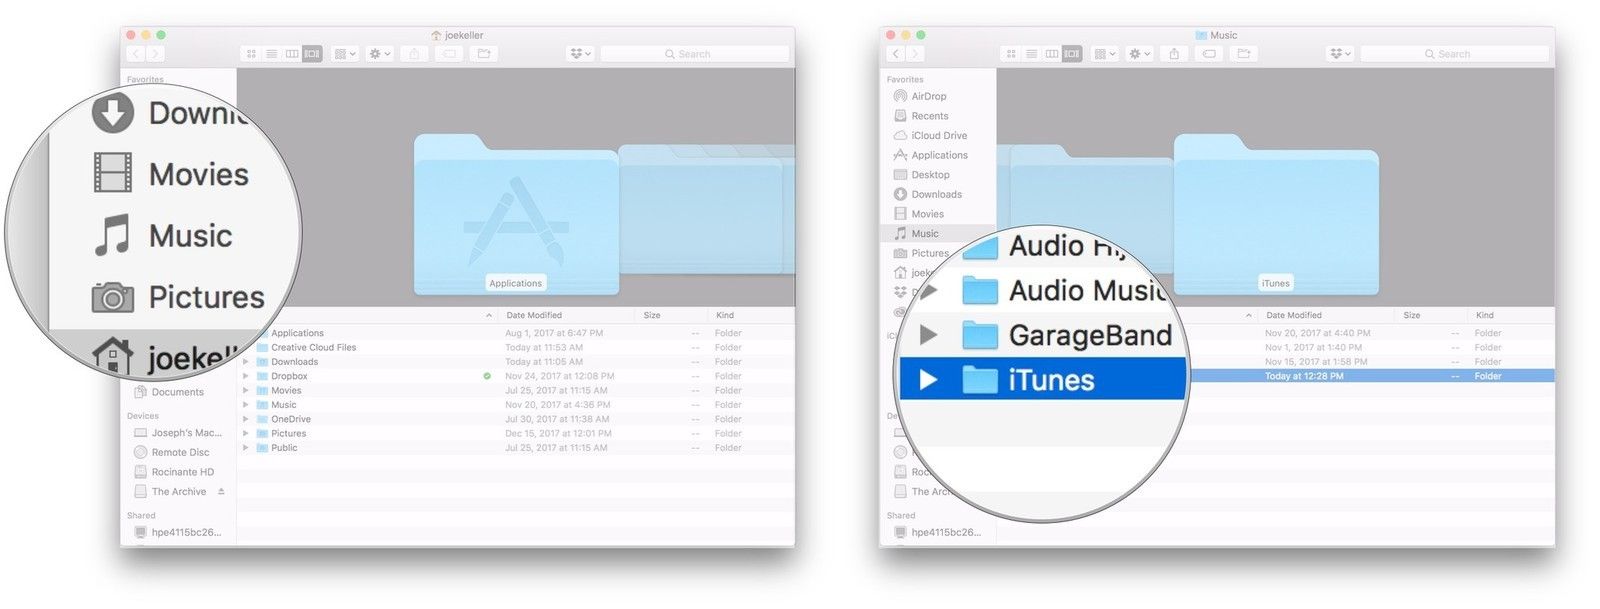
Task: Expand the Downloads folder row
Action: coord(246,362)
